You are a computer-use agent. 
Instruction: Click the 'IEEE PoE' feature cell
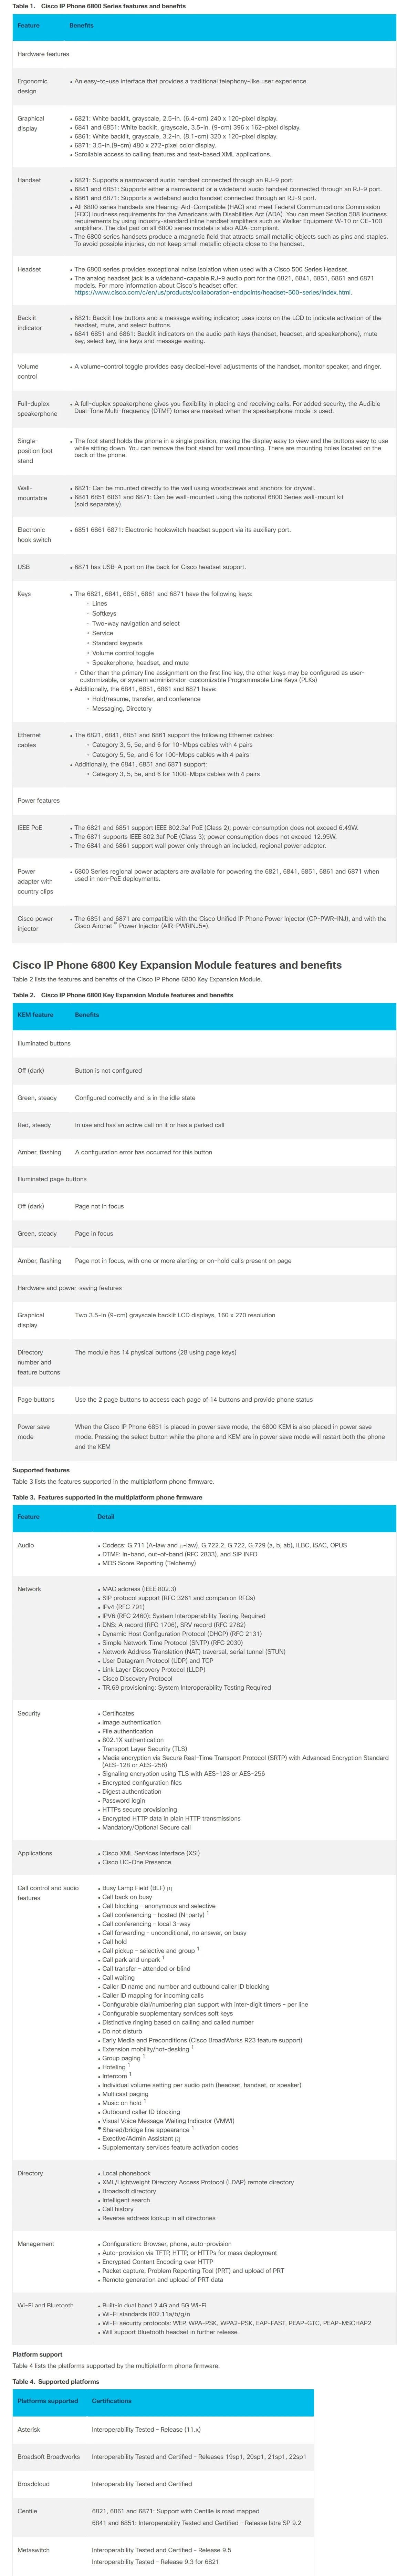pyautogui.click(x=30, y=828)
